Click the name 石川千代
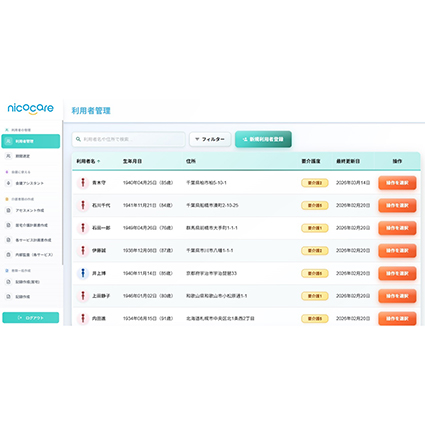The width and height of the screenshot is (425, 425). point(101,205)
